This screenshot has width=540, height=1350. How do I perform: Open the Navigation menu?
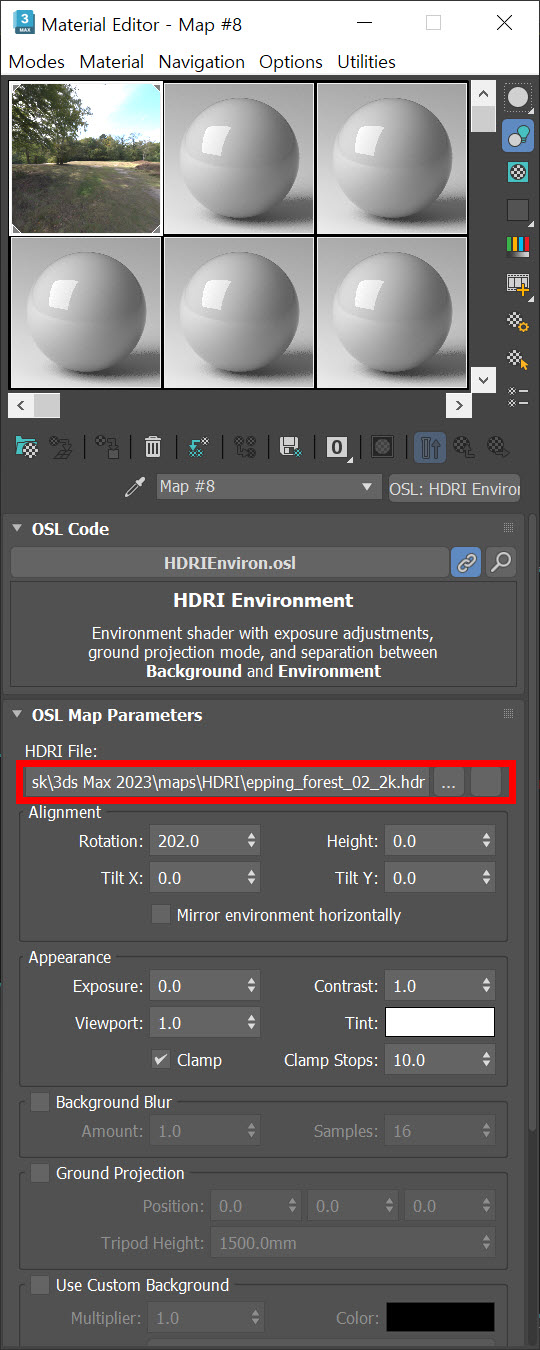tap(201, 62)
